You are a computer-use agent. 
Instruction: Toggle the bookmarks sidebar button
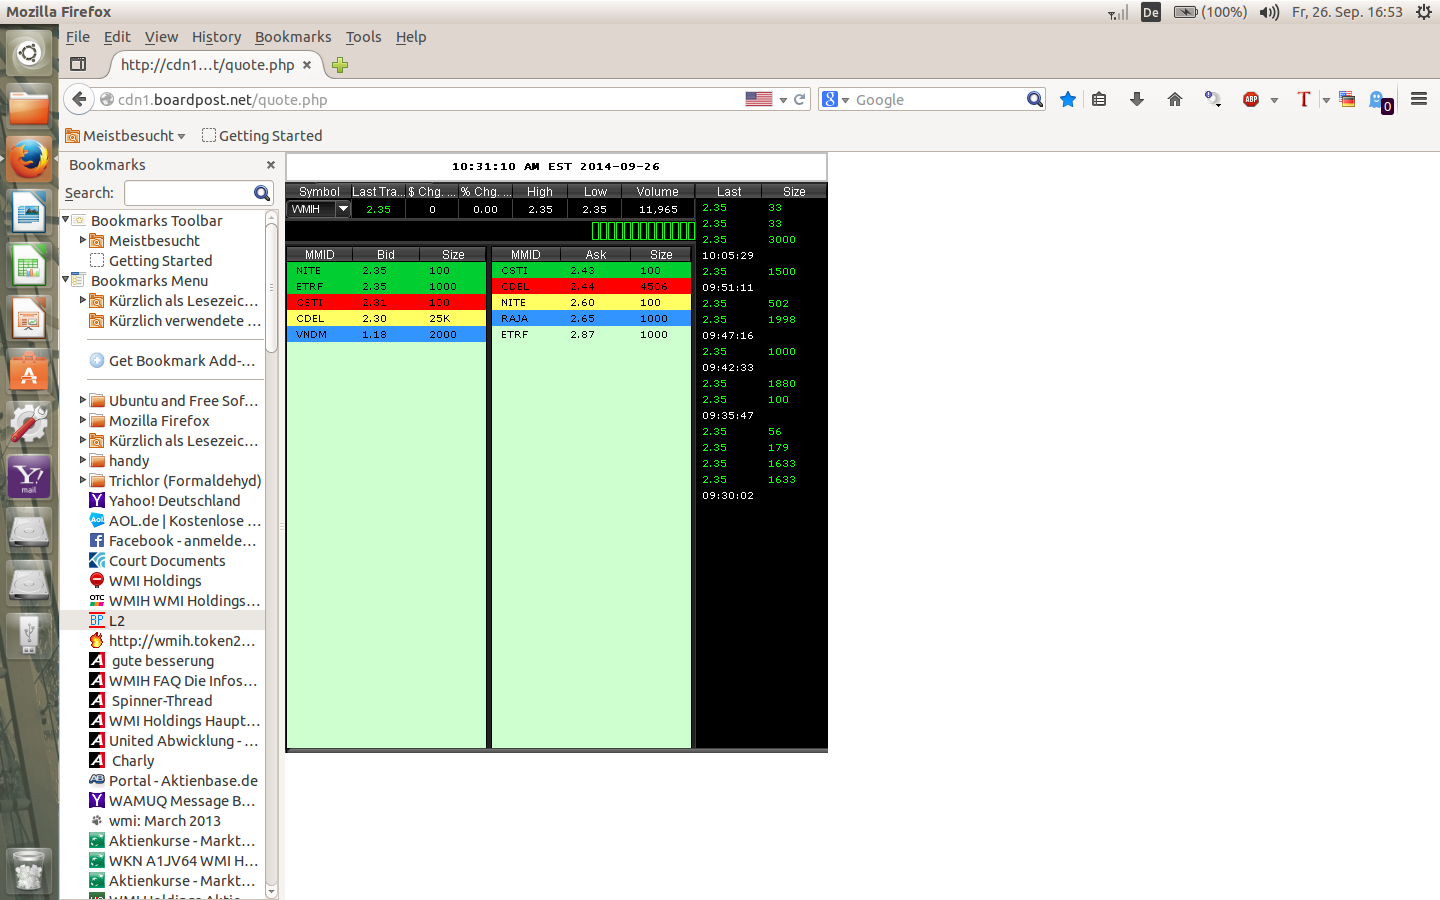pos(78,64)
